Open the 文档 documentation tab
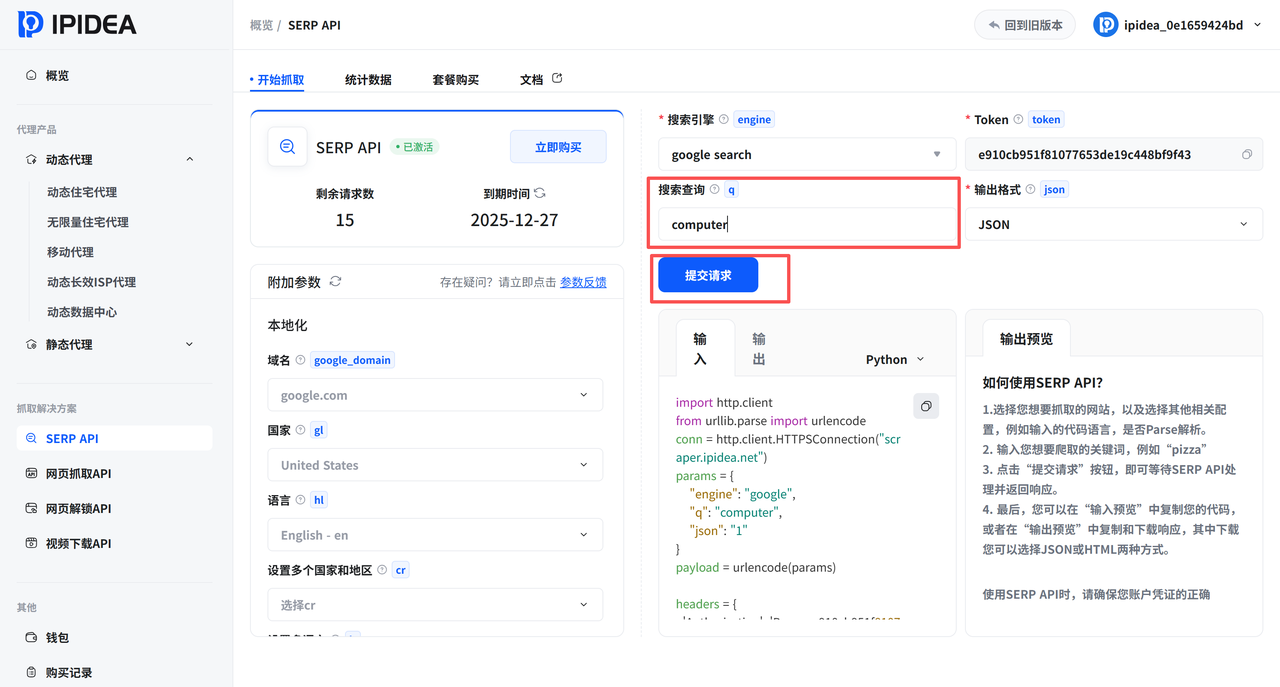The height and width of the screenshot is (687, 1280). coord(531,79)
